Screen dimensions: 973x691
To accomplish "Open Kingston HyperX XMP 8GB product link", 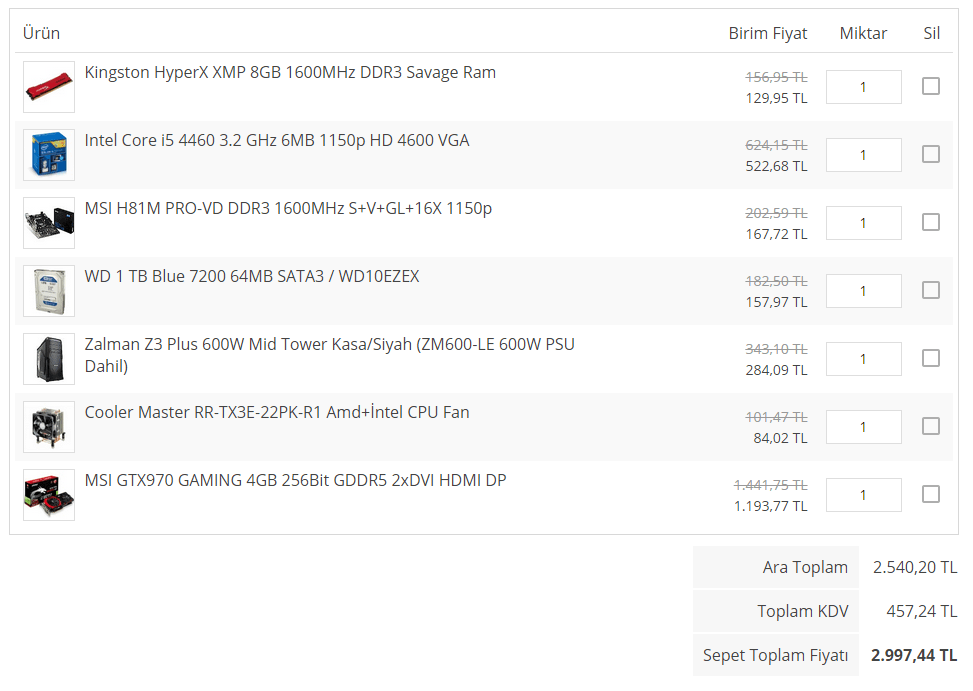I will click(290, 73).
